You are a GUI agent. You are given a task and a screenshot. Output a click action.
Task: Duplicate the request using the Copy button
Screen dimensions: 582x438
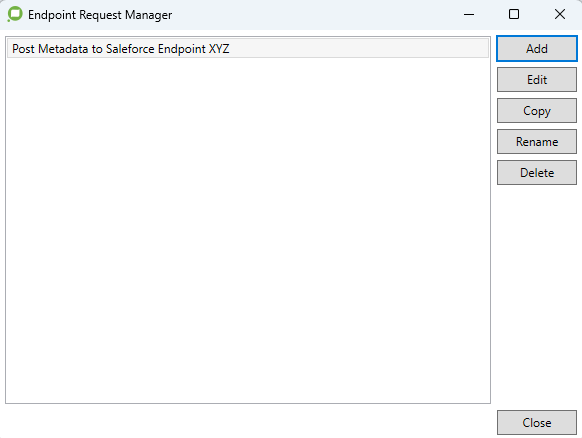point(537,111)
